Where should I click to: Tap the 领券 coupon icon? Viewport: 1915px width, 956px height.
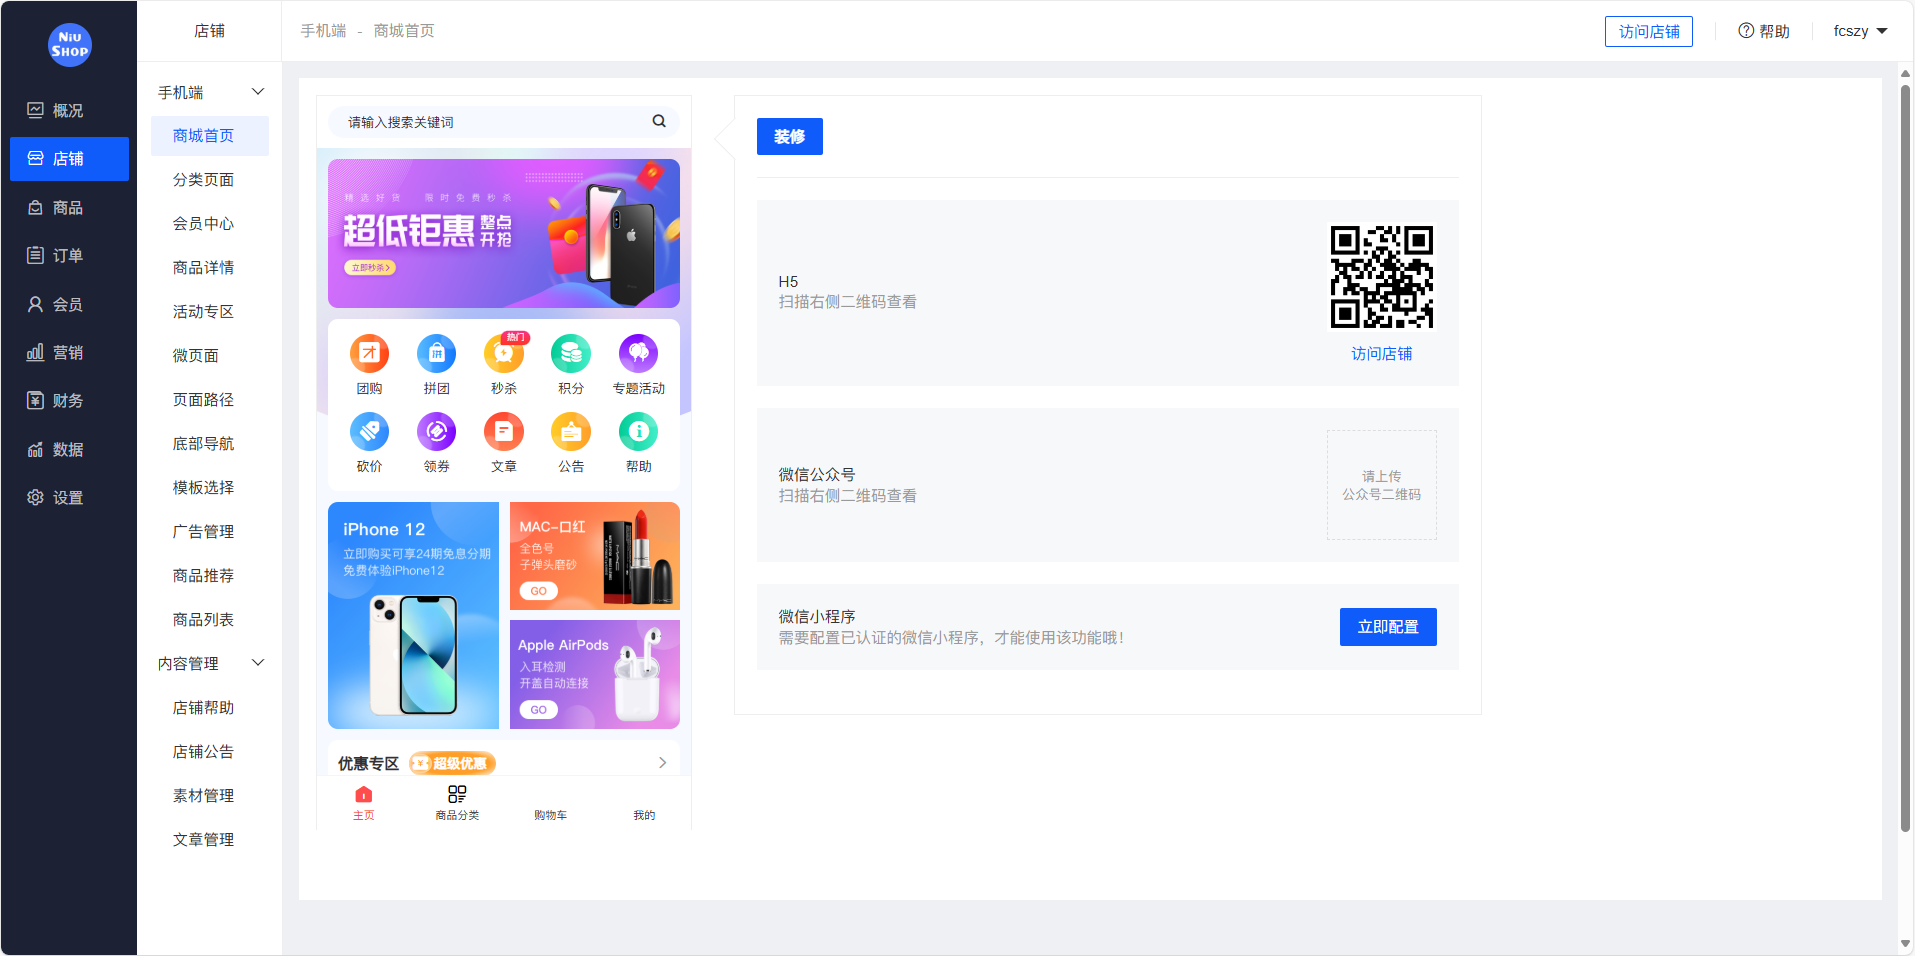coord(436,431)
